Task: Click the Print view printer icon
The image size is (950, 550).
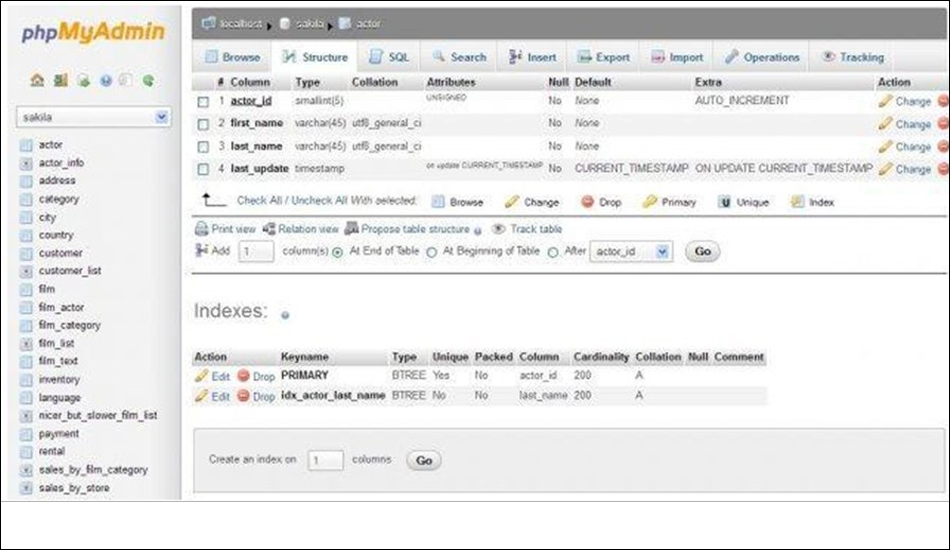Action: click(x=202, y=229)
